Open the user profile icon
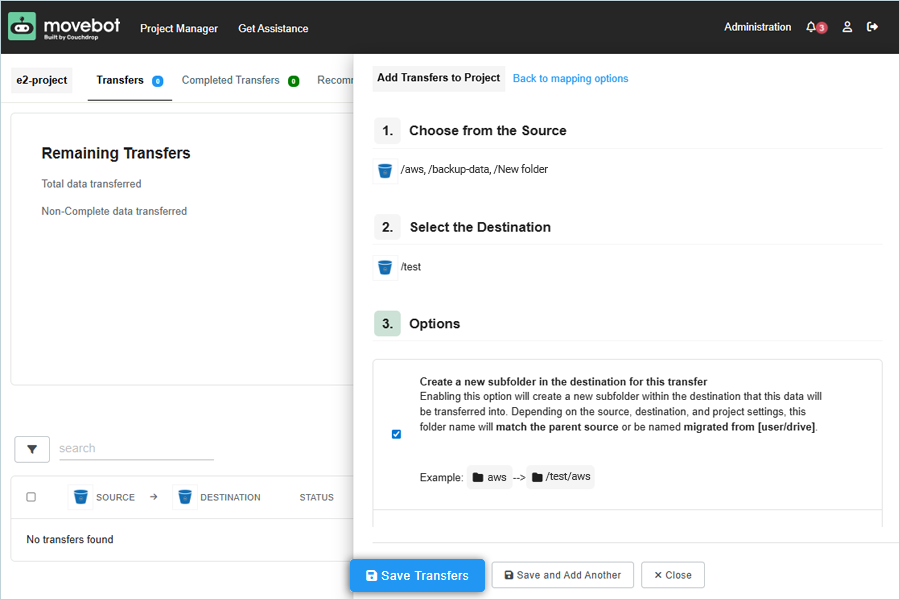900x600 pixels. pos(847,27)
